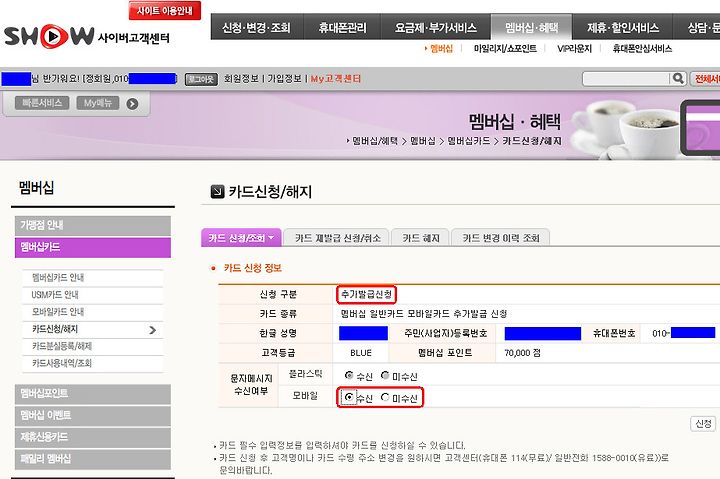
Task: Click 멤버십/혜택 in breadcrumb
Action: [x=375, y=141]
